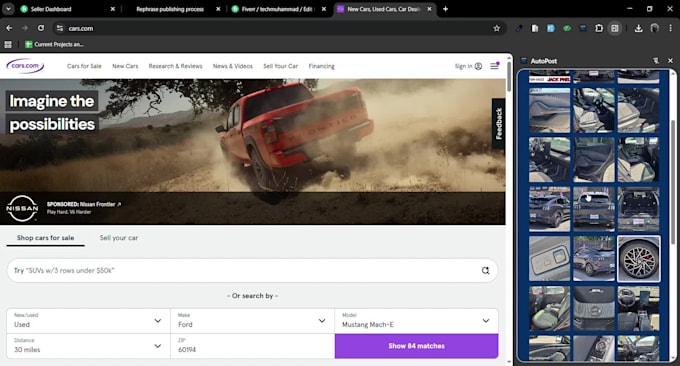Open the extensions puzzle icon
The height and width of the screenshot is (366, 680).
[x=599, y=28]
